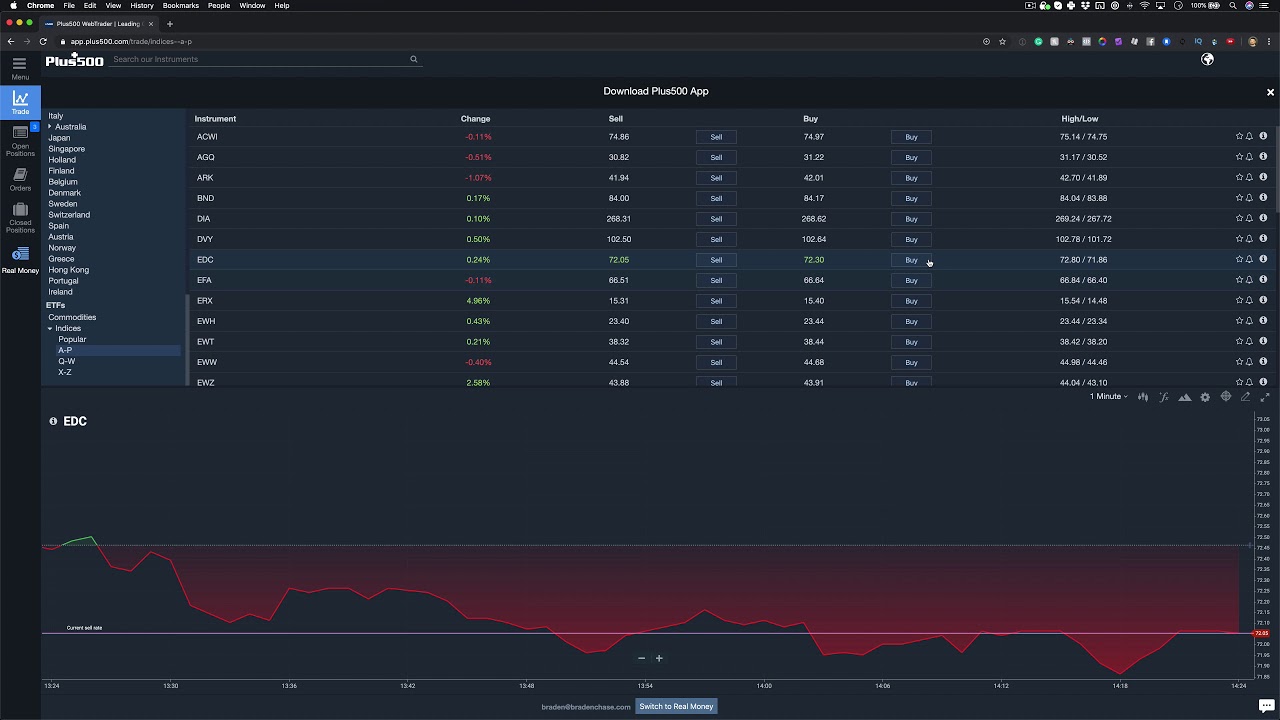Open the 1 Minute timeframe dropdown

[x=1108, y=397]
